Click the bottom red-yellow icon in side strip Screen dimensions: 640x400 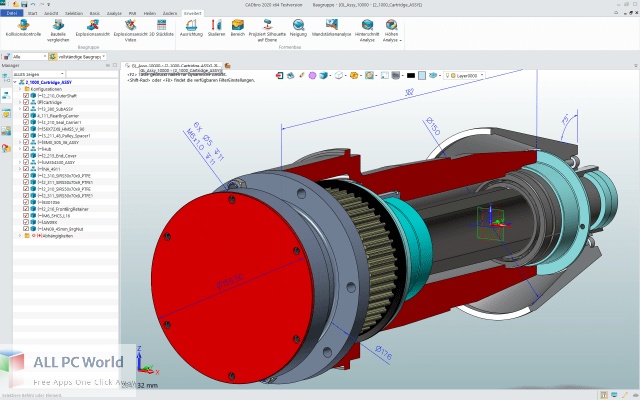tap(6, 148)
